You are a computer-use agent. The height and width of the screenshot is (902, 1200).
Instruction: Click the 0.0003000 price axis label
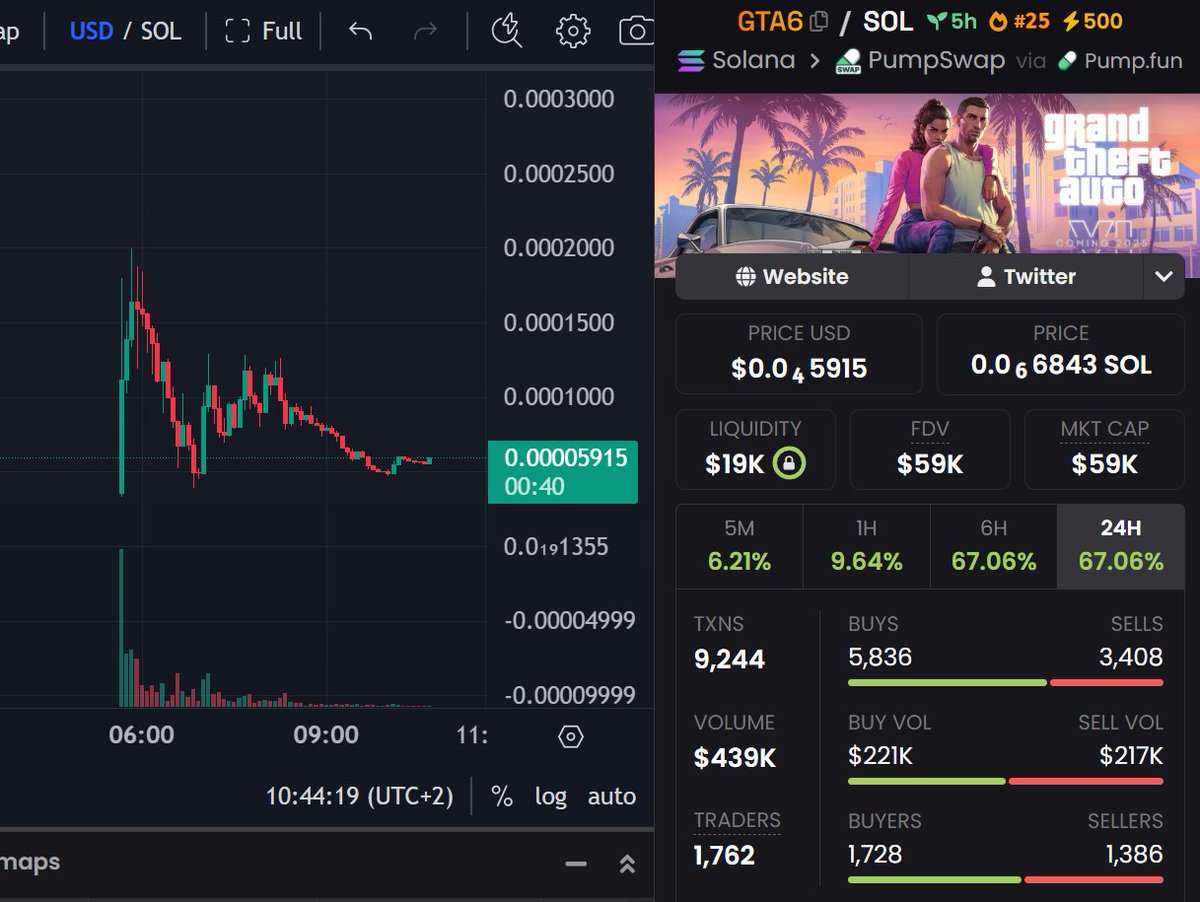[x=559, y=99]
